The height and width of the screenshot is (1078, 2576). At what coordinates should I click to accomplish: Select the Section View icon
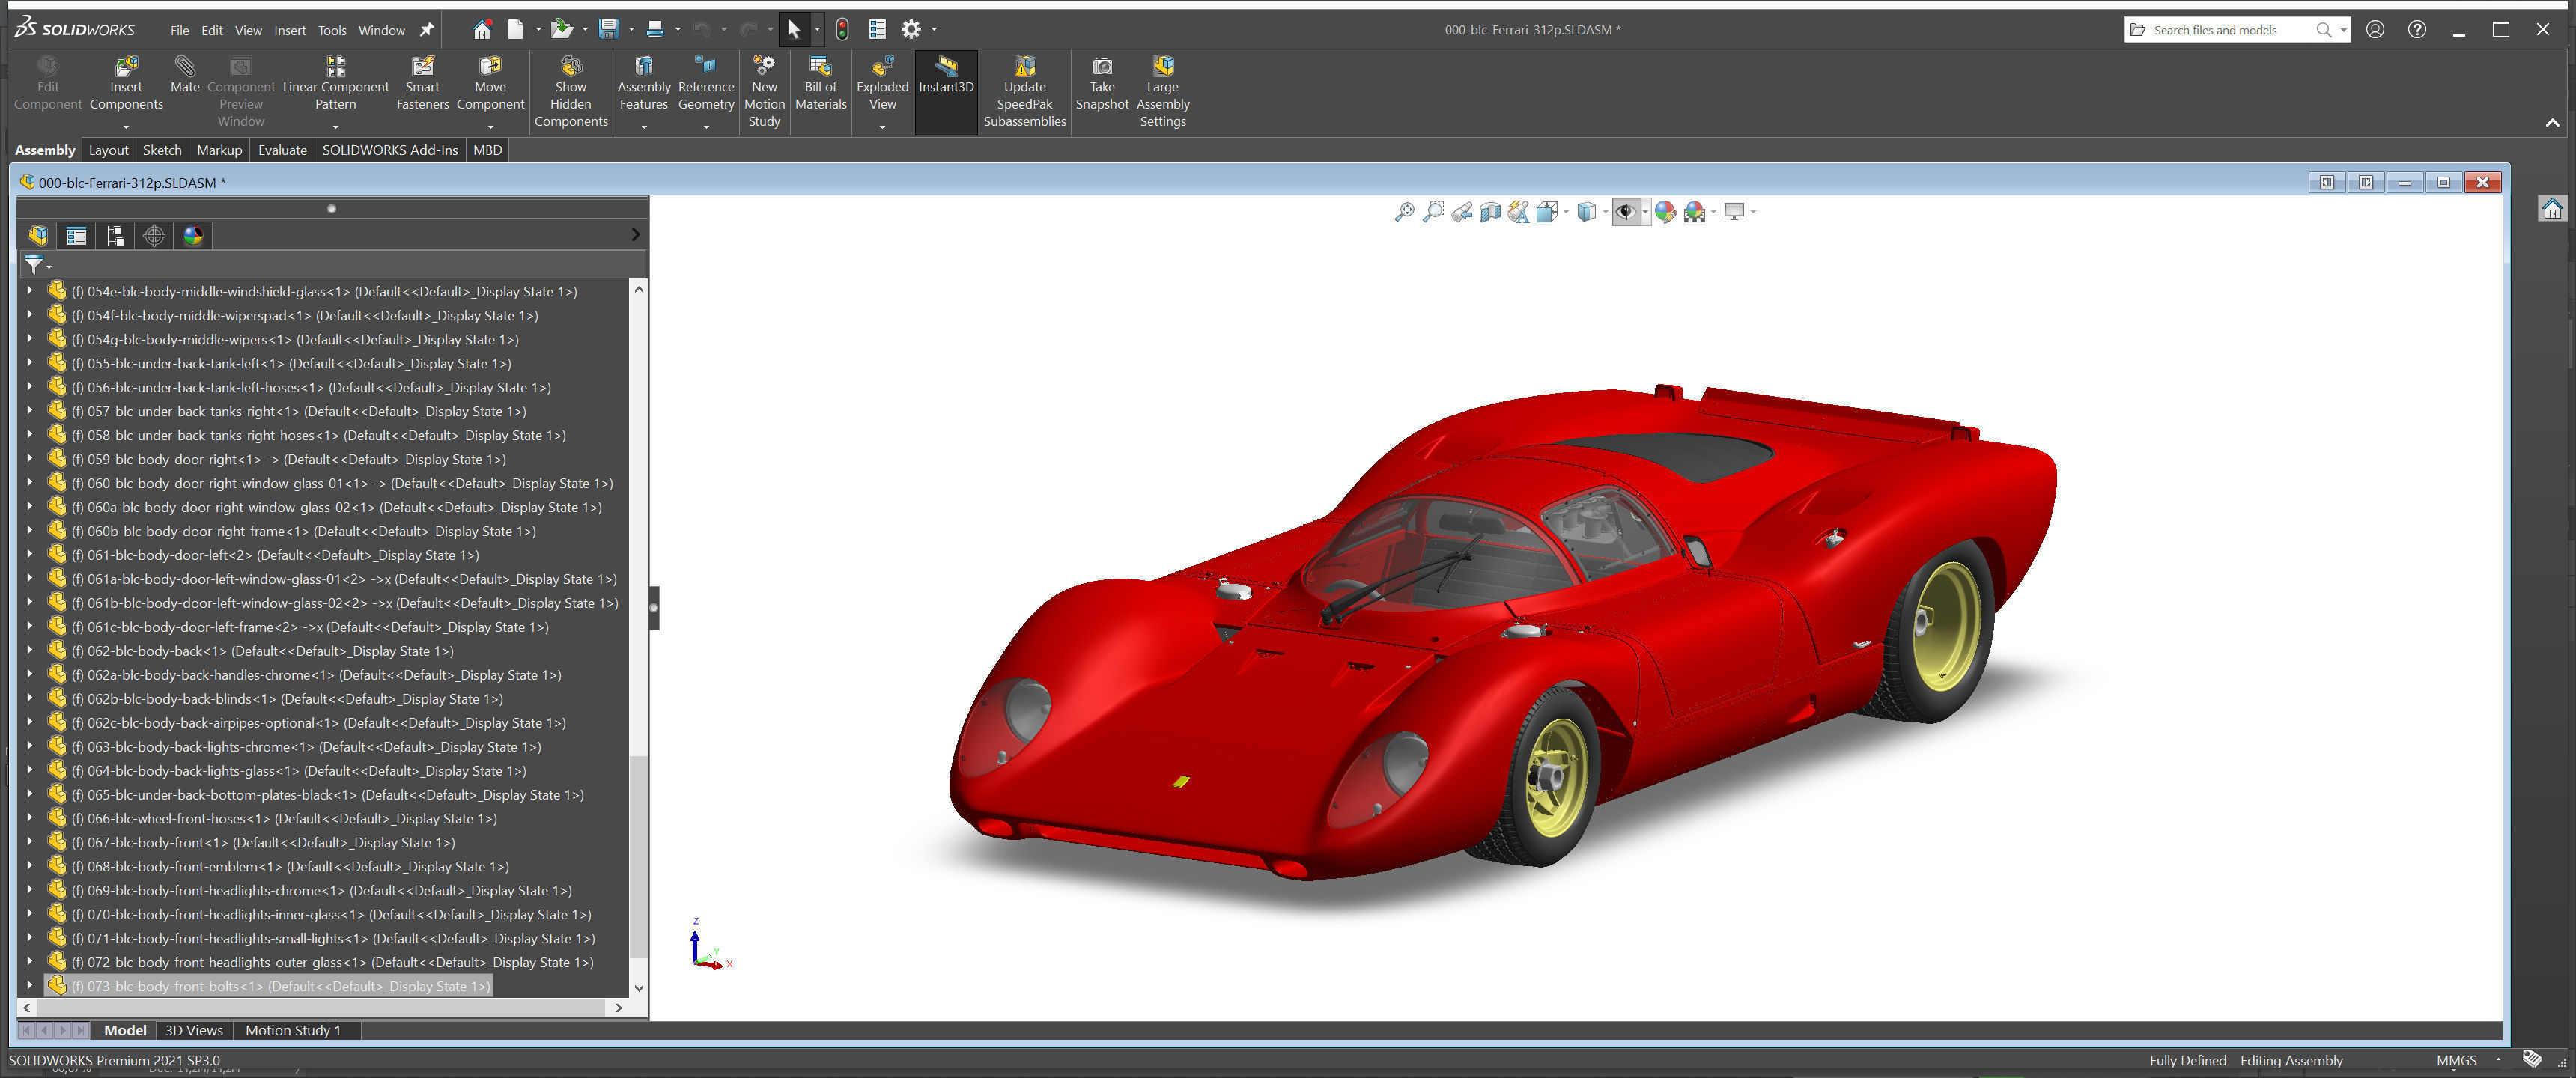coord(1490,212)
